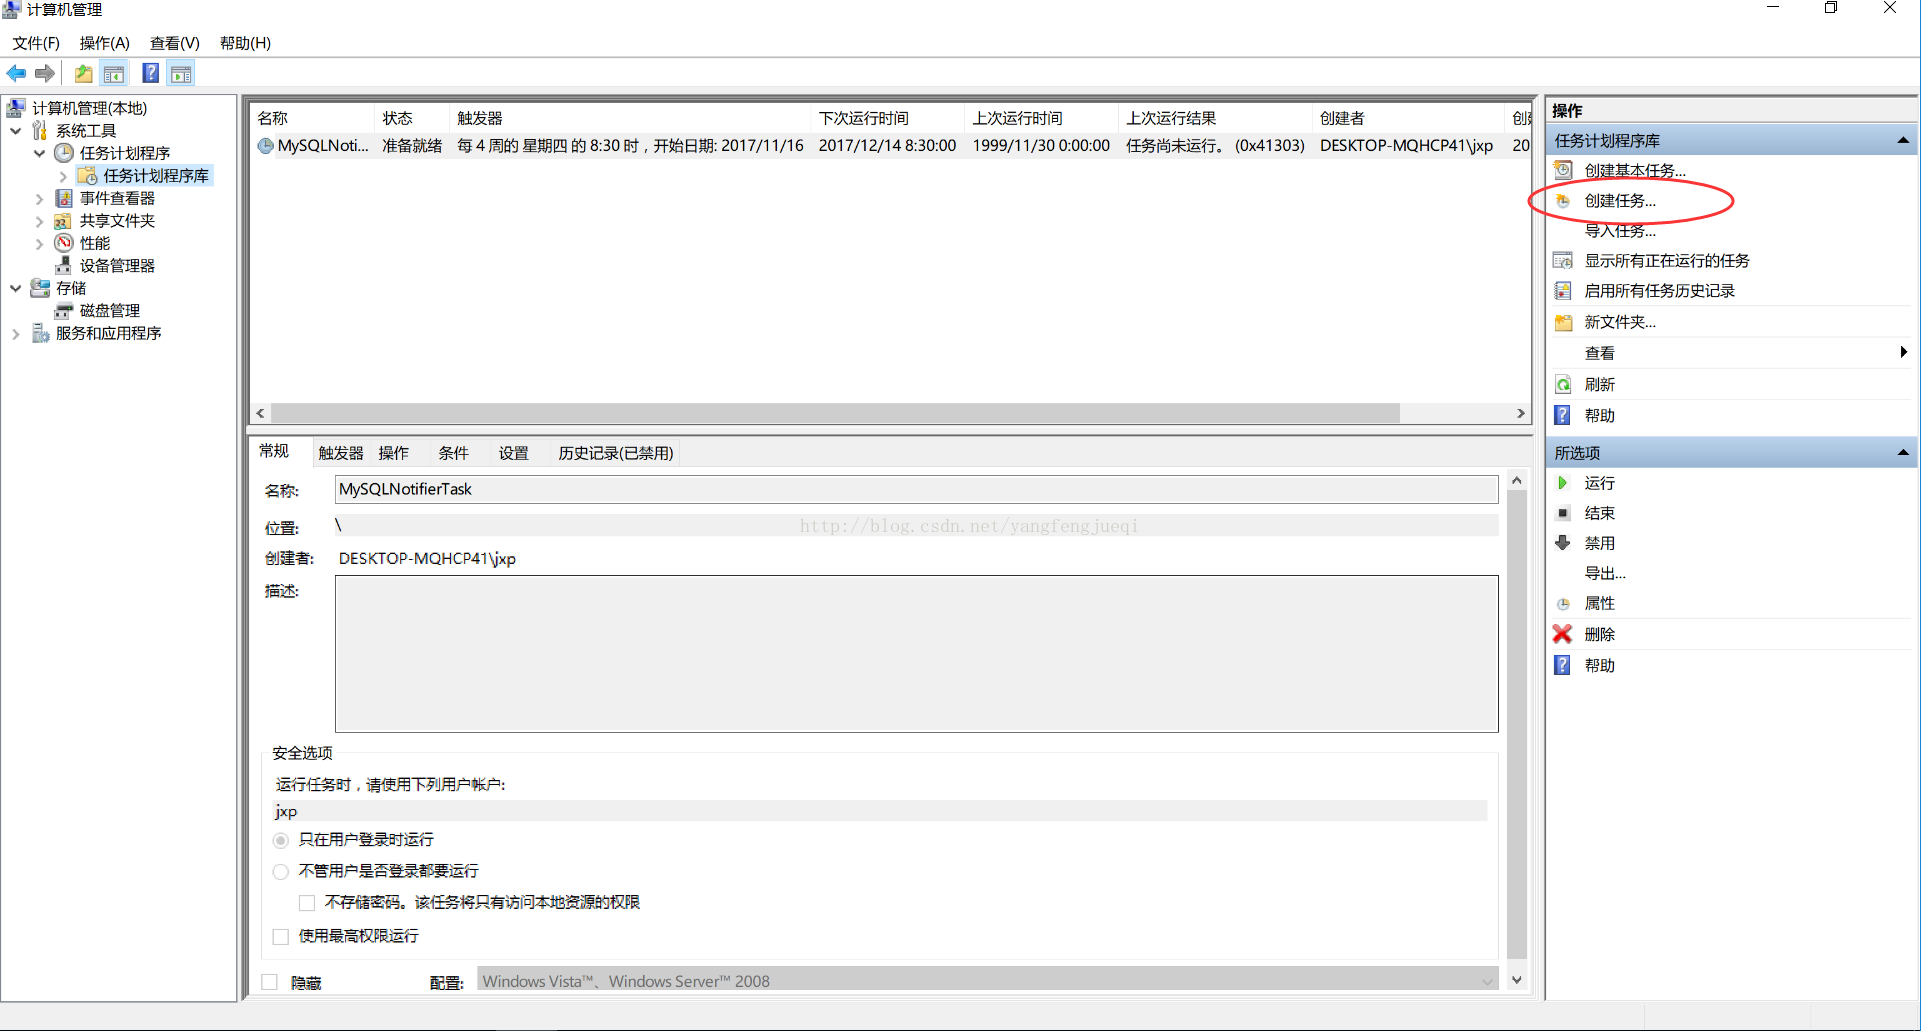Switch to the 操作 tab in details

click(x=393, y=453)
